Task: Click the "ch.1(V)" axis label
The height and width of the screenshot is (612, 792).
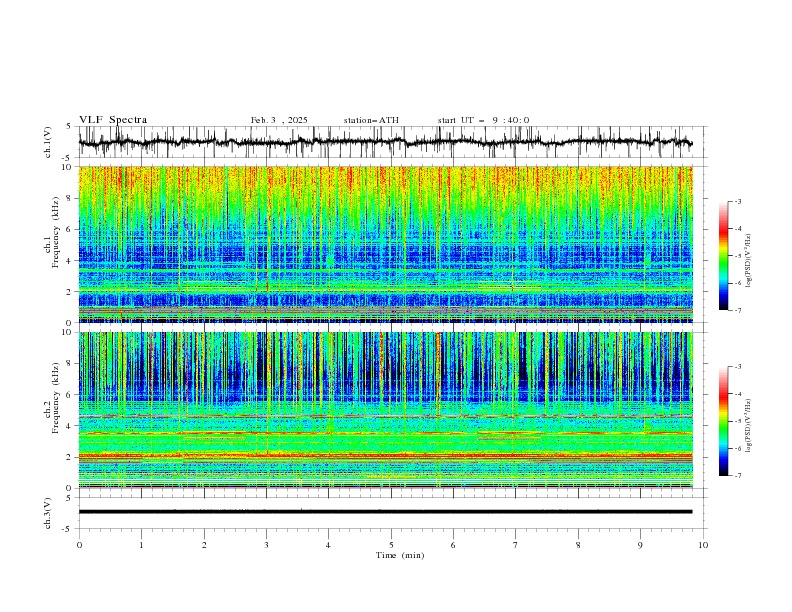Action: (x=48, y=142)
